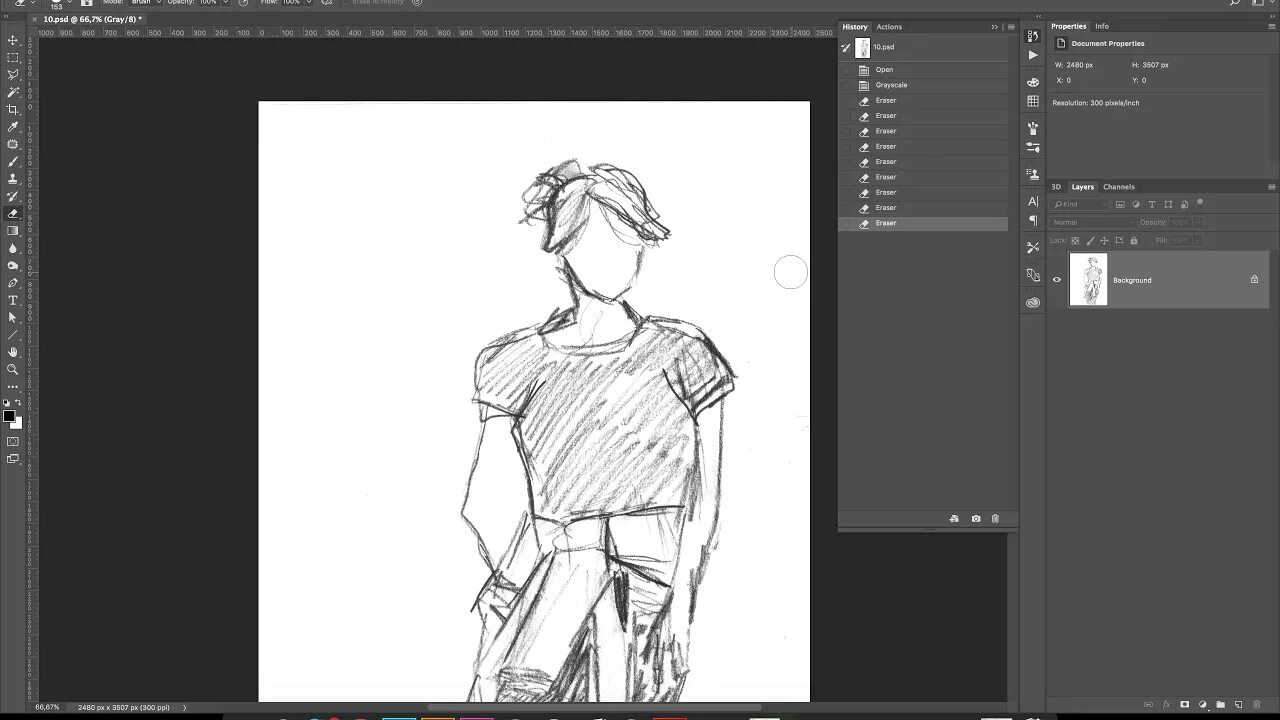
Task: Select the Background layer thumbnail
Action: tap(1088, 280)
